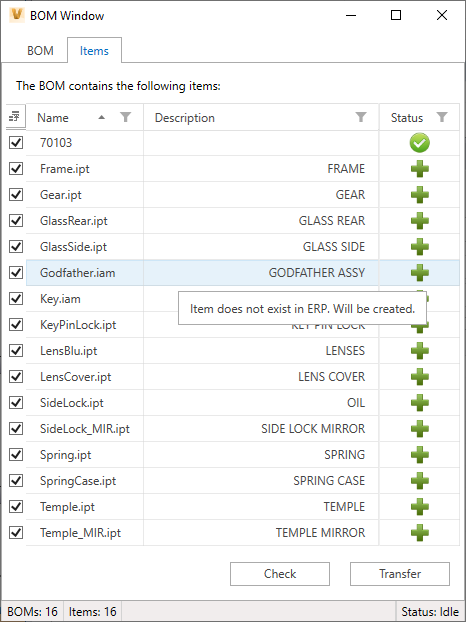Click the plus status icon for LensCover.ipt

pos(420,377)
